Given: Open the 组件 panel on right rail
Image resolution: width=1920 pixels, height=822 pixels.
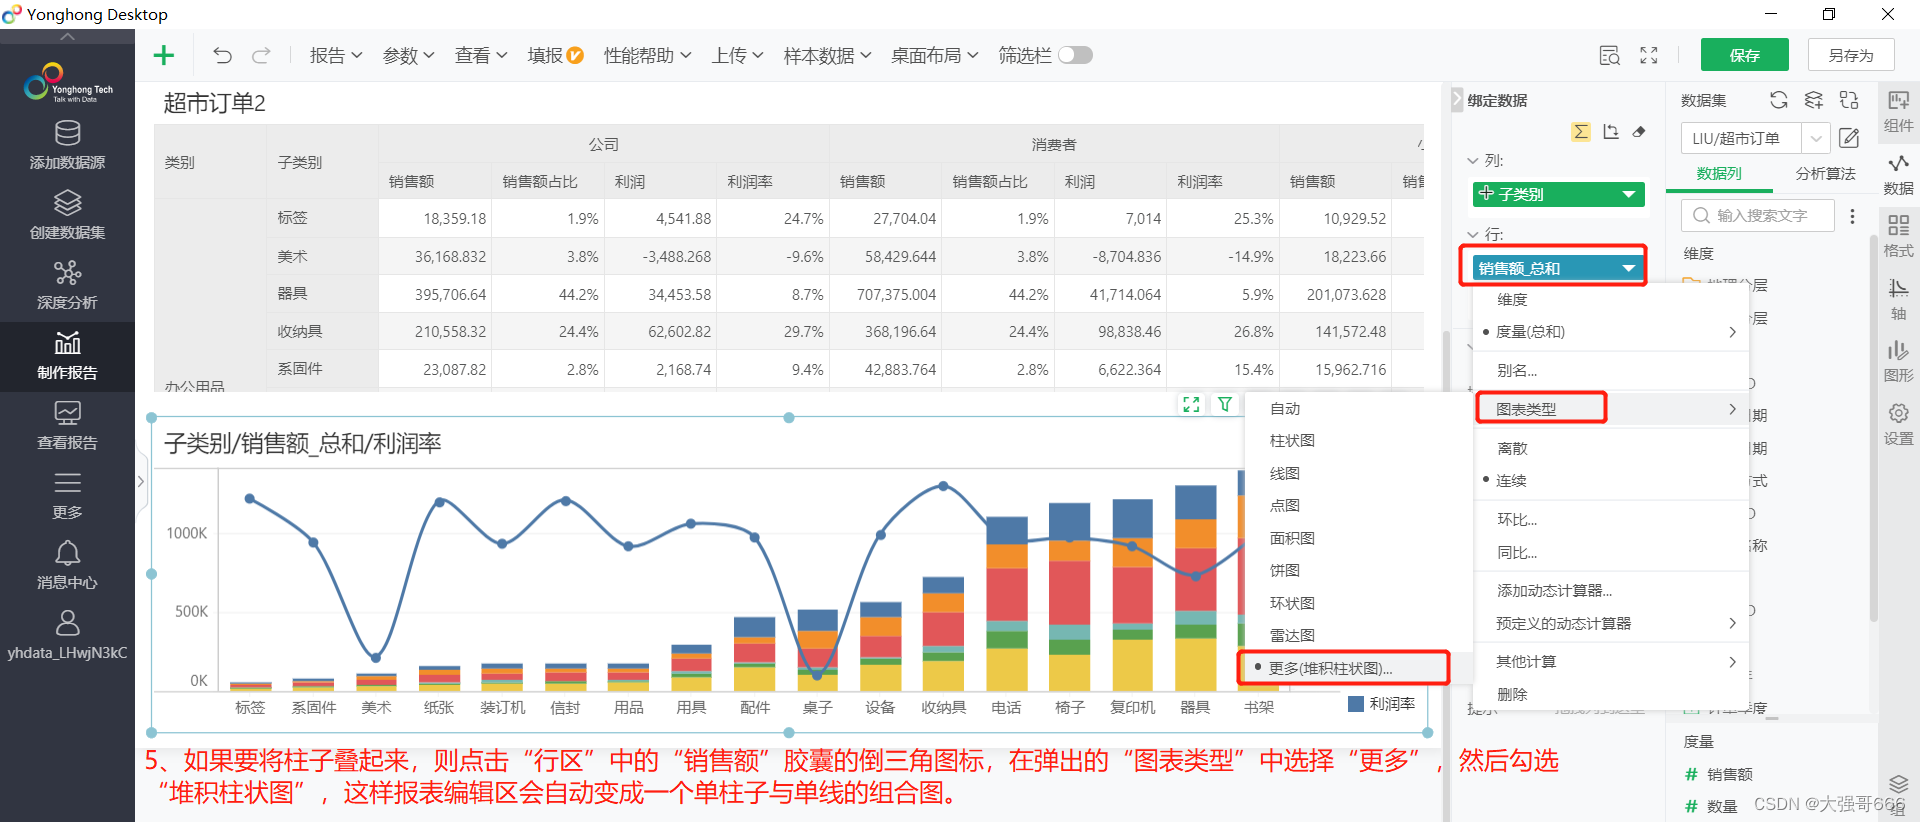Looking at the screenshot, I should tap(1898, 111).
